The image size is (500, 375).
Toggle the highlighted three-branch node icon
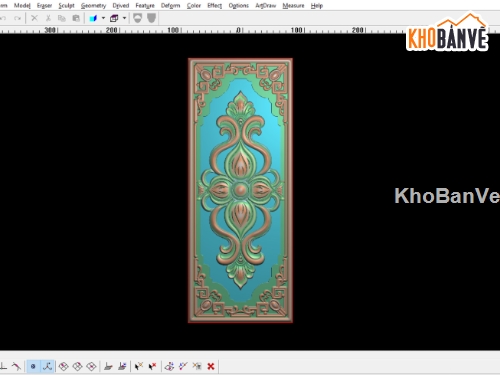pyautogui.click(x=47, y=366)
